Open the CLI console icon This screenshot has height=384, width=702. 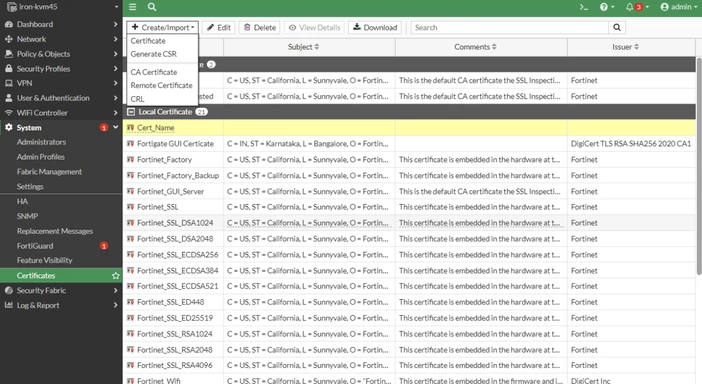coord(583,7)
